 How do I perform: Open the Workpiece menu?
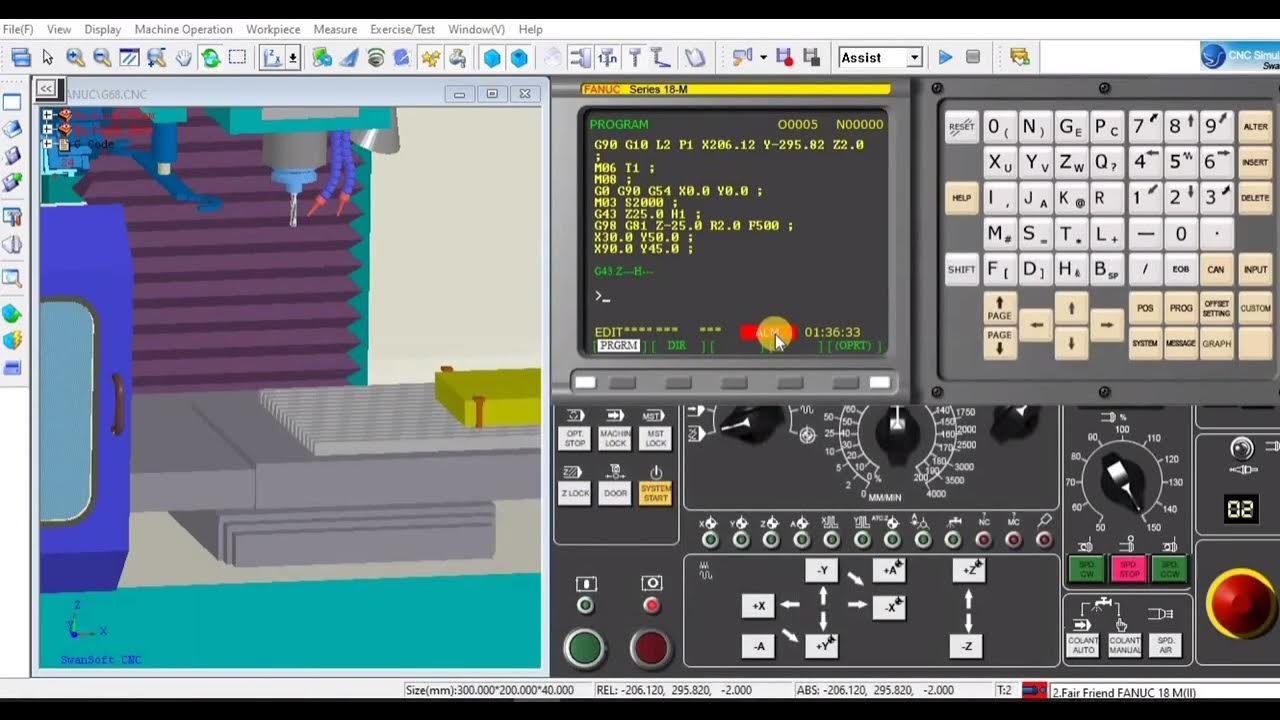(x=273, y=29)
